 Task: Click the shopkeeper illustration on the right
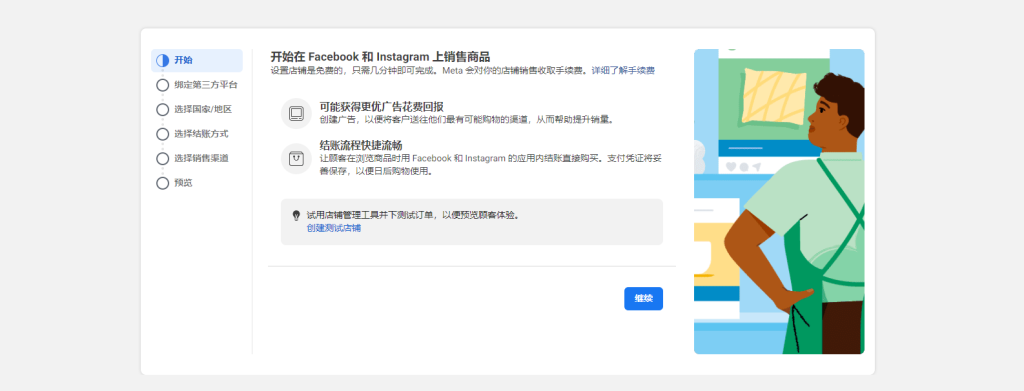[779, 202]
